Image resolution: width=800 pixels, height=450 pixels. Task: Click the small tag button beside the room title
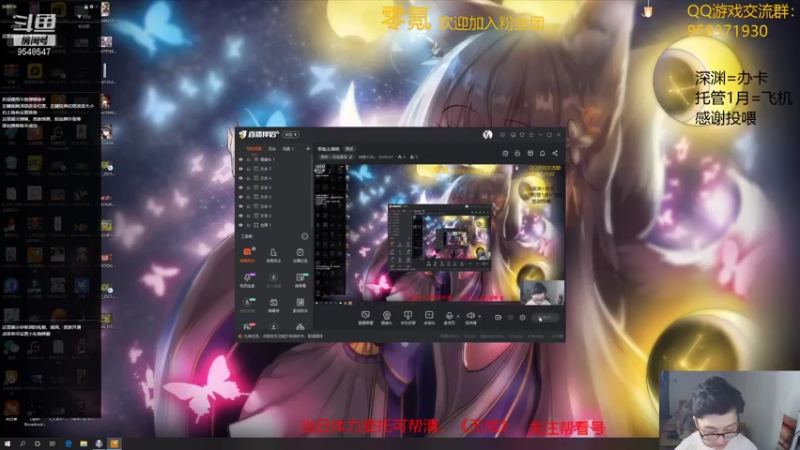(x=349, y=148)
